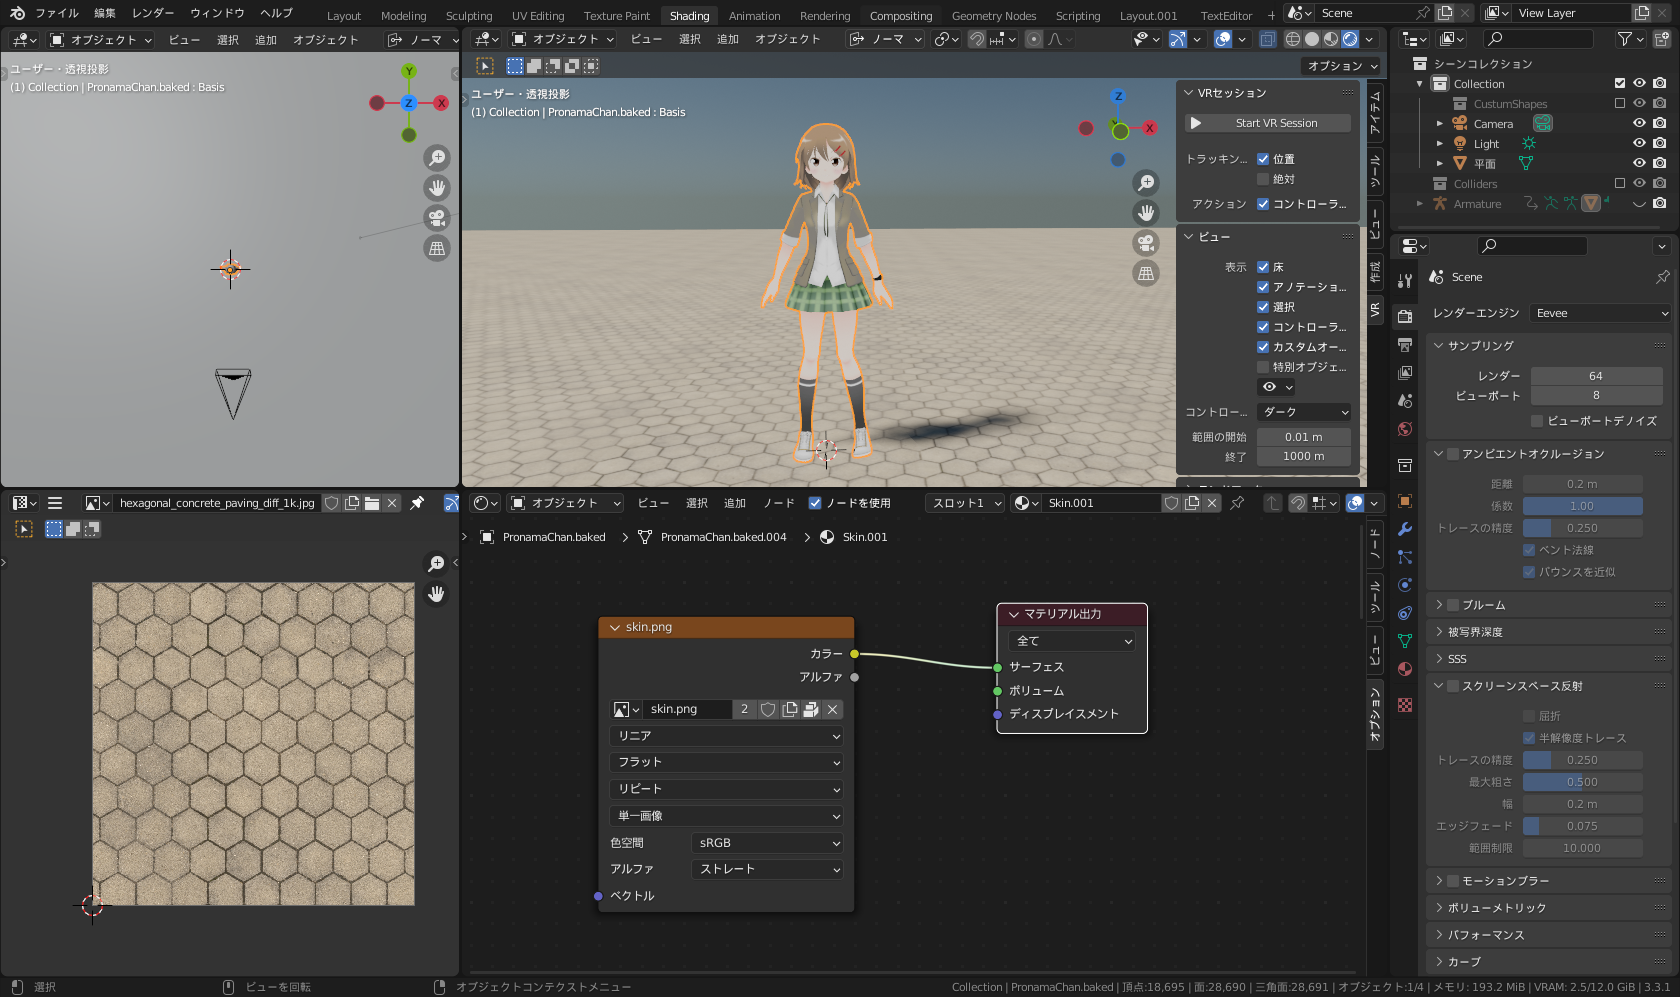Click the zoom magnifier gizmo in the left viewport
The height and width of the screenshot is (997, 1680).
437,157
